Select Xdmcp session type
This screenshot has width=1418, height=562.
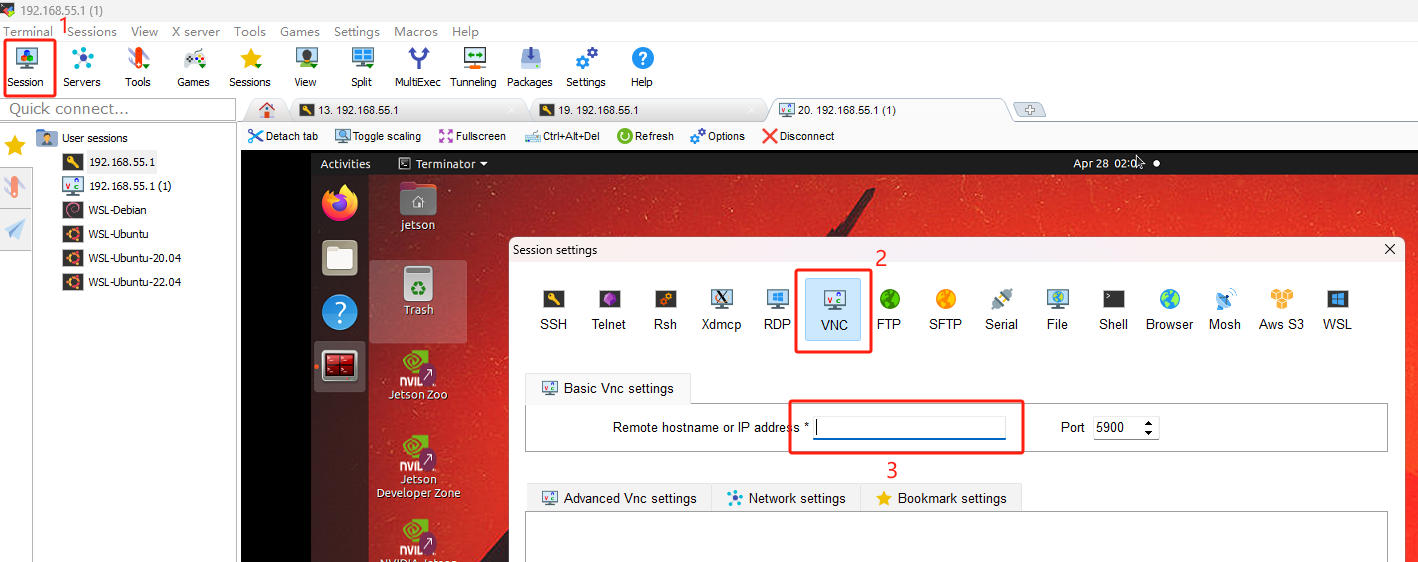click(721, 310)
